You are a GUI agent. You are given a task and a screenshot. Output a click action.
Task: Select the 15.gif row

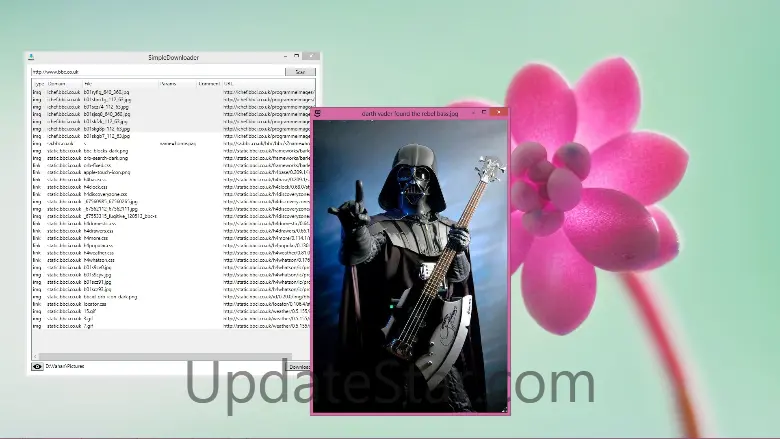[171, 311]
